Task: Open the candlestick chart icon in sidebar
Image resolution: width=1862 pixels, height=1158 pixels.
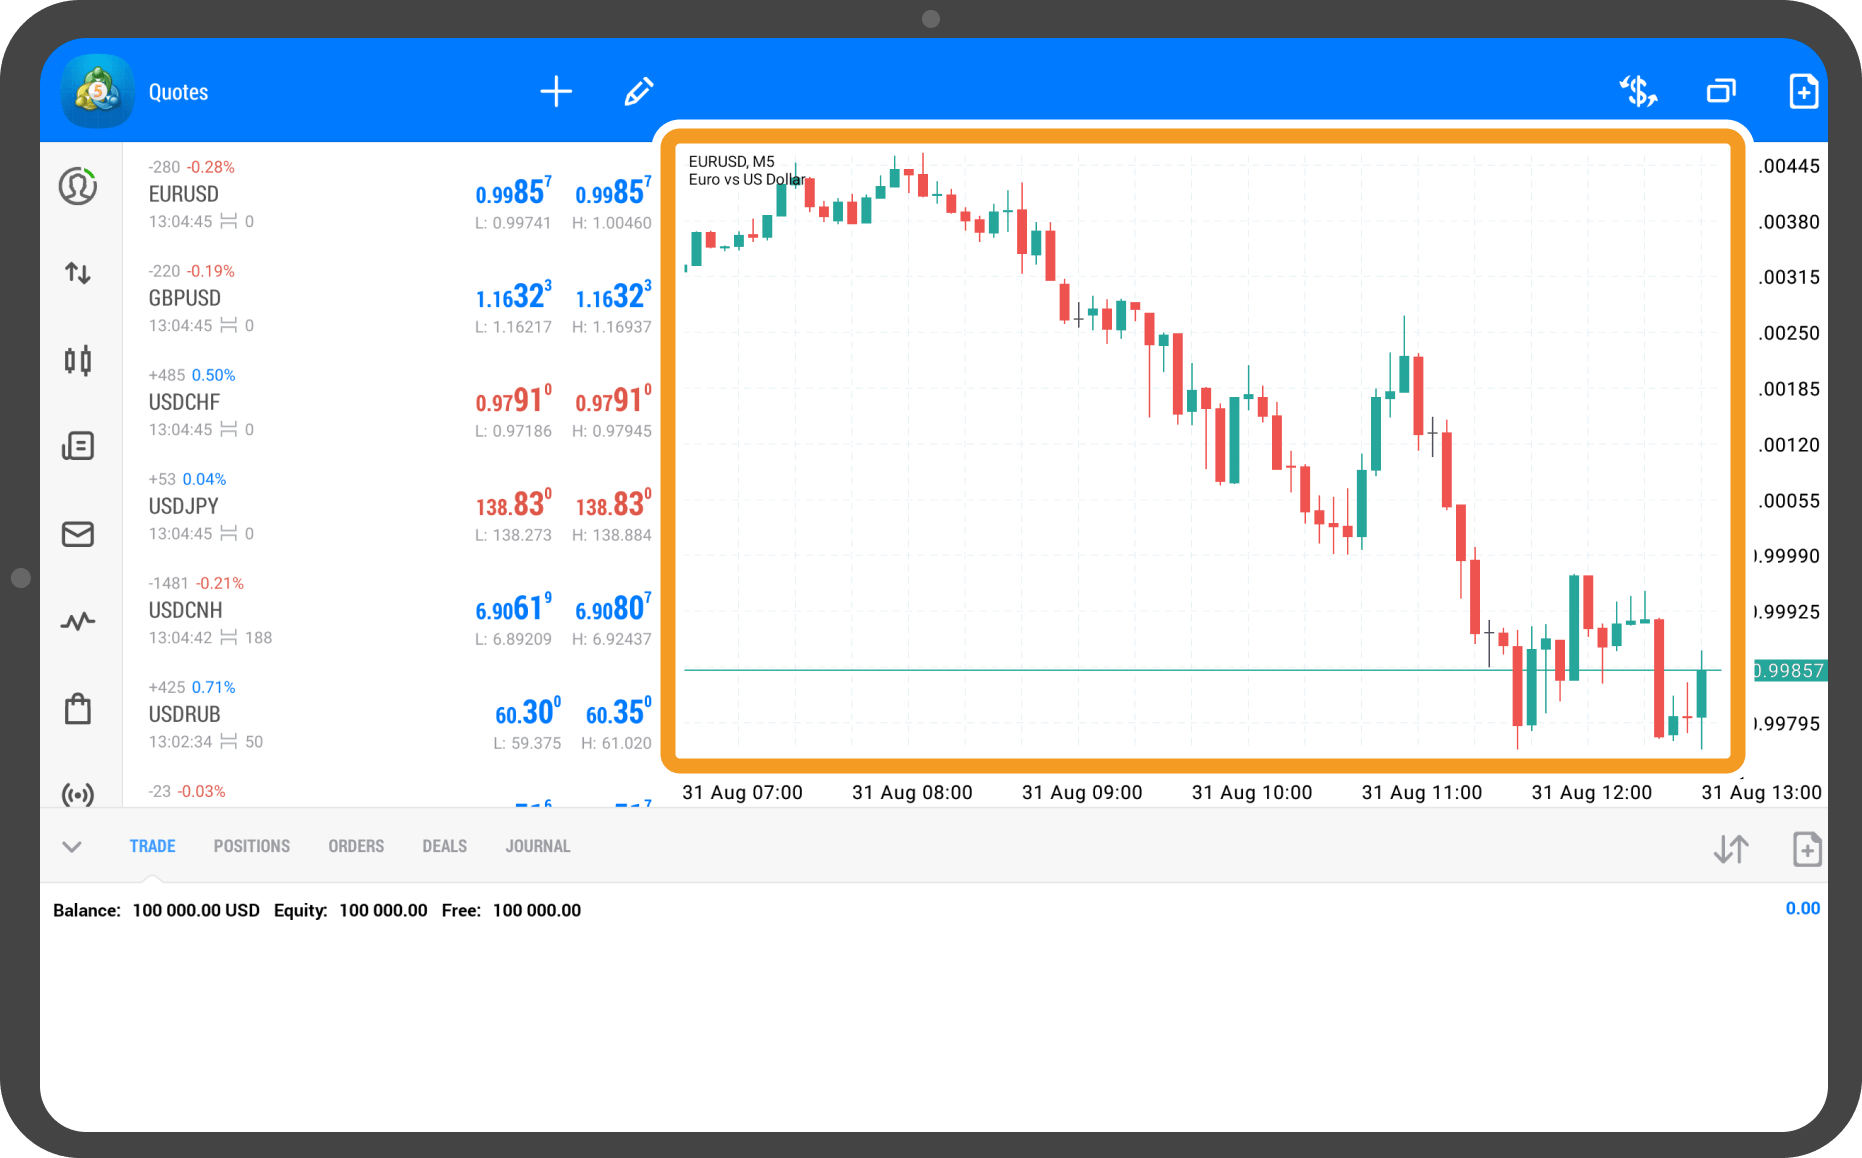Action: pyautogui.click(x=78, y=360)
